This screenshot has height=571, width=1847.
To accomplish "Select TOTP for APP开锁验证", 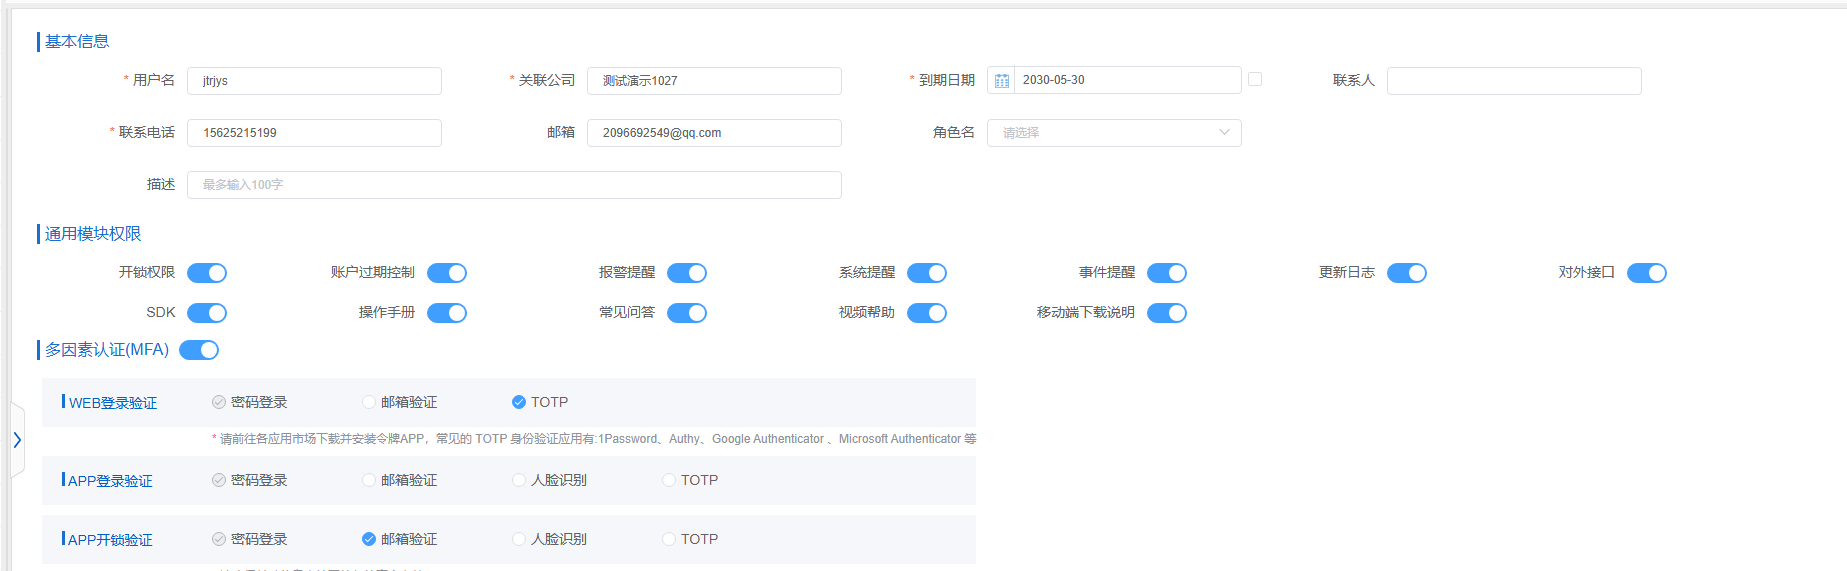I will pos(669,539).
